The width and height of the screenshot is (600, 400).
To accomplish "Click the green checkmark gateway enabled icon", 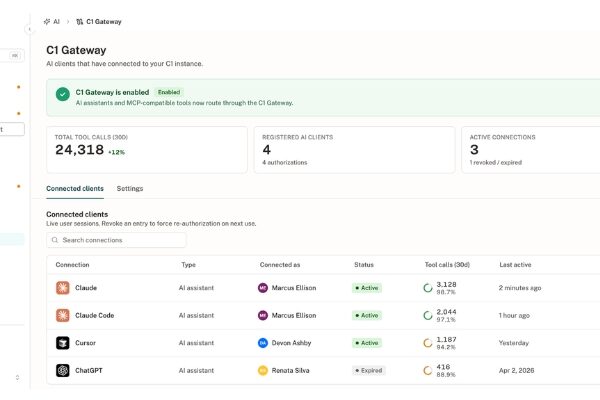I will [x=63, y=94].
